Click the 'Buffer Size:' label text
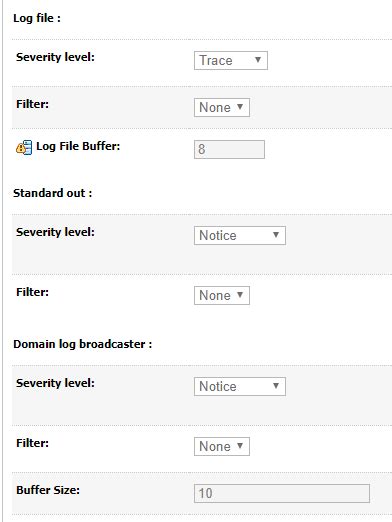The width and height of the screenshot is (392, 522). 48,490
